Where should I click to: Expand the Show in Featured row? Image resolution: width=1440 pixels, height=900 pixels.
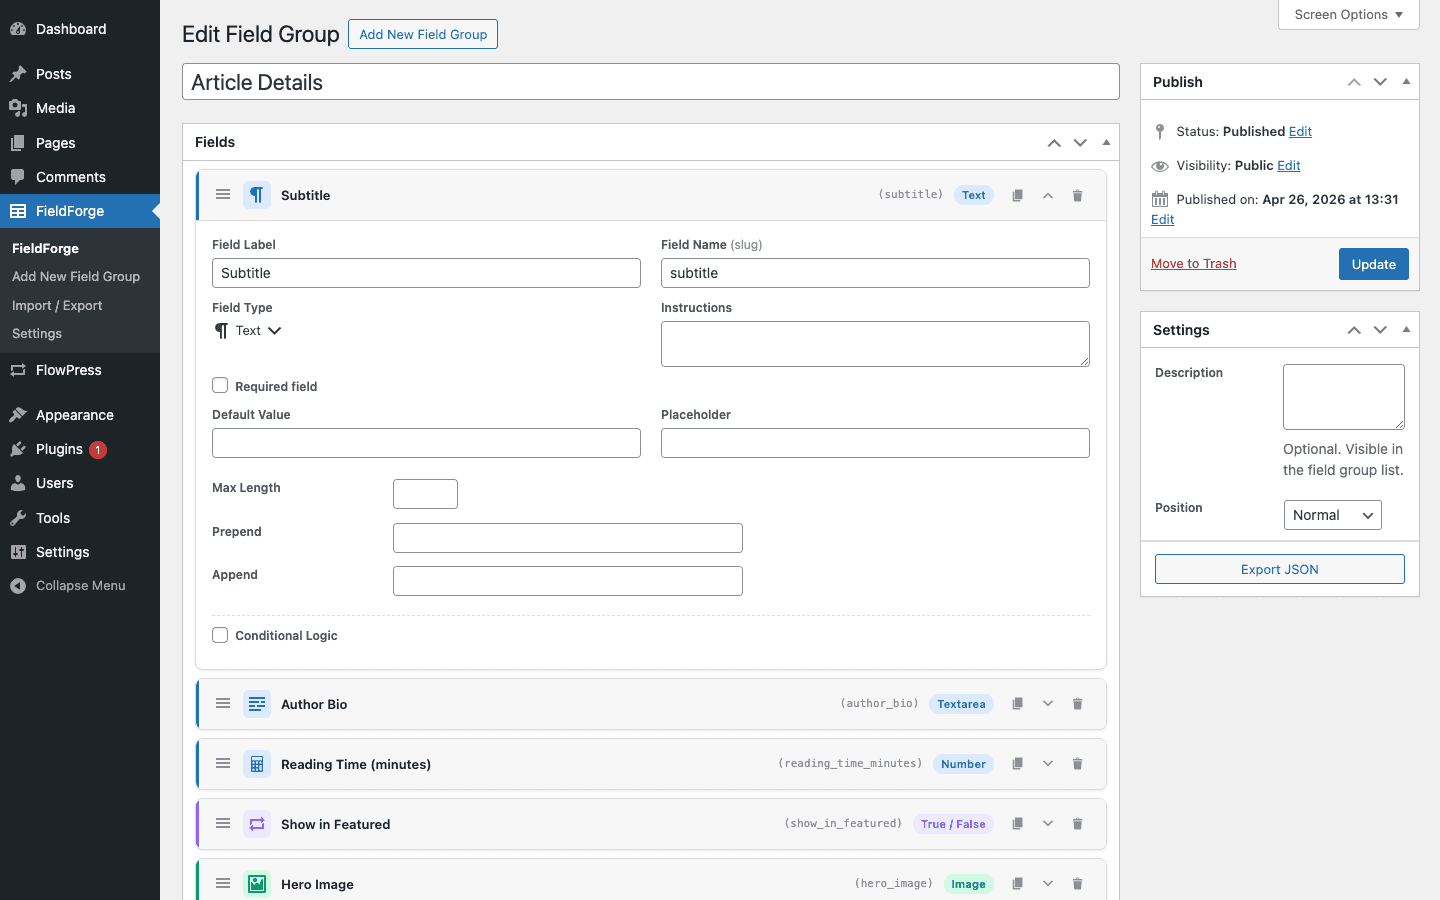1047,824
